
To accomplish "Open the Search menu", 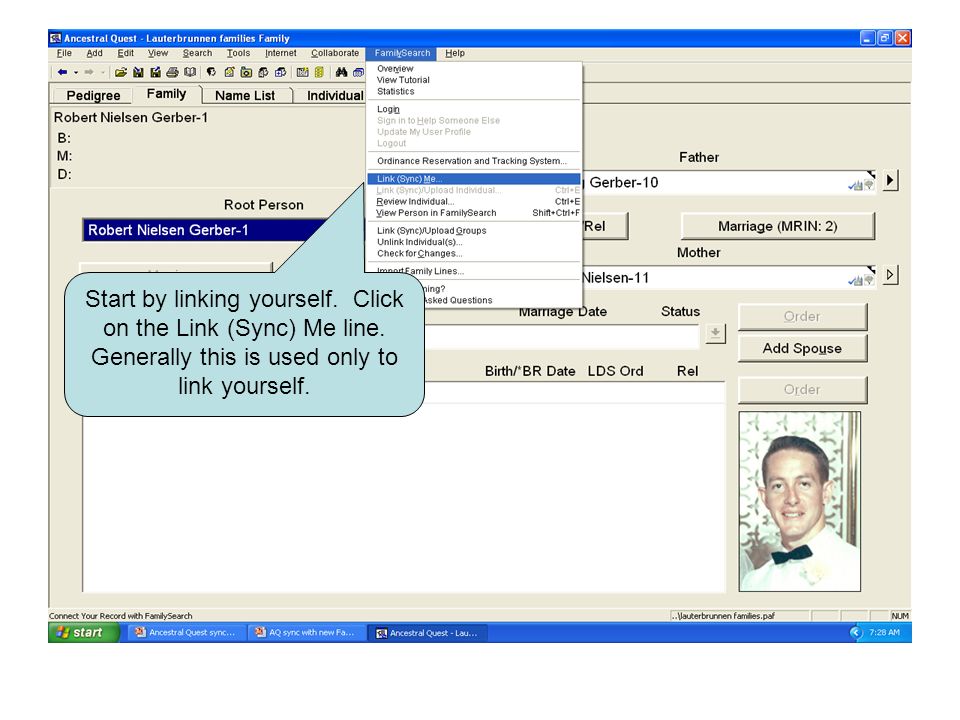I will pos(197,53).
